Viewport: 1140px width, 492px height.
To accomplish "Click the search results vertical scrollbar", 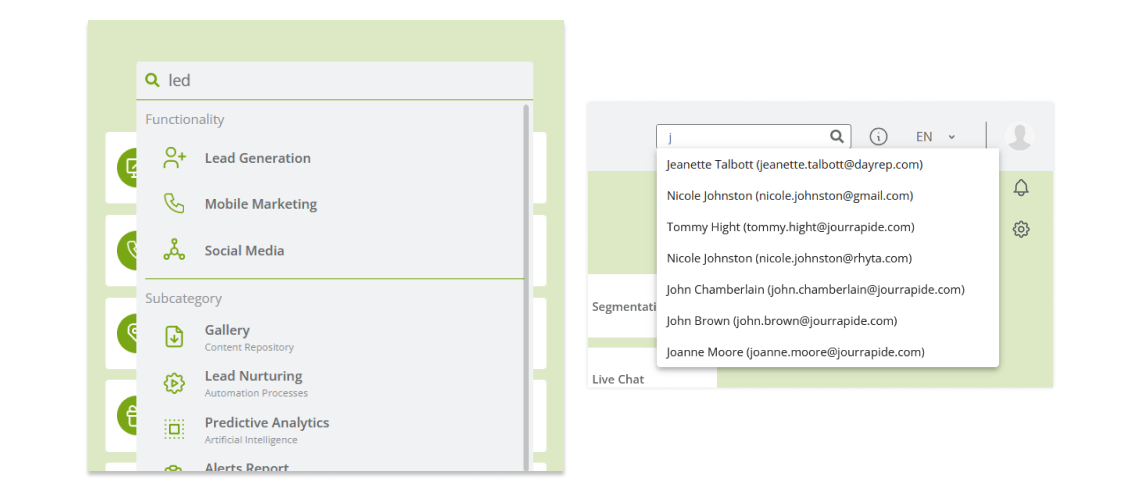I will tap(526, 287).
